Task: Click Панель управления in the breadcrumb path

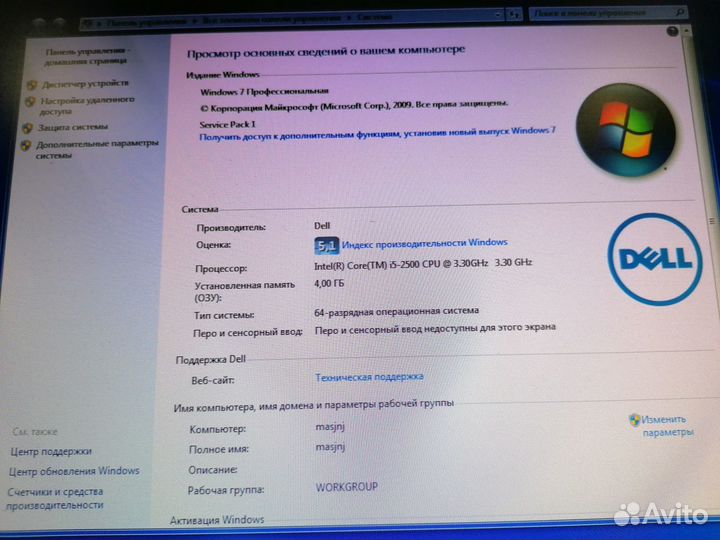Action: point(146,22)
